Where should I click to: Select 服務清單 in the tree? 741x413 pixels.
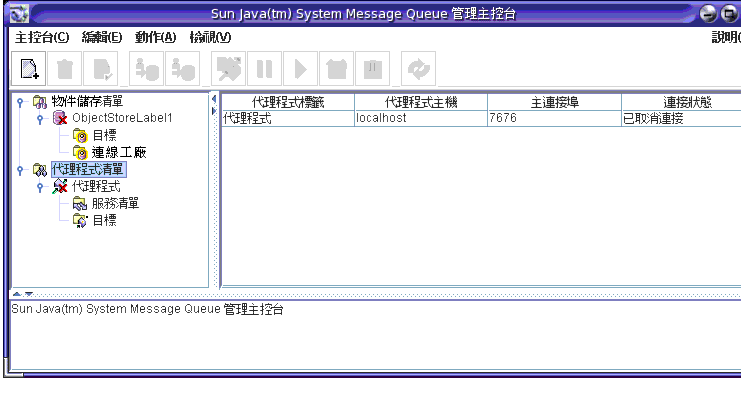[x=115, y=204]
